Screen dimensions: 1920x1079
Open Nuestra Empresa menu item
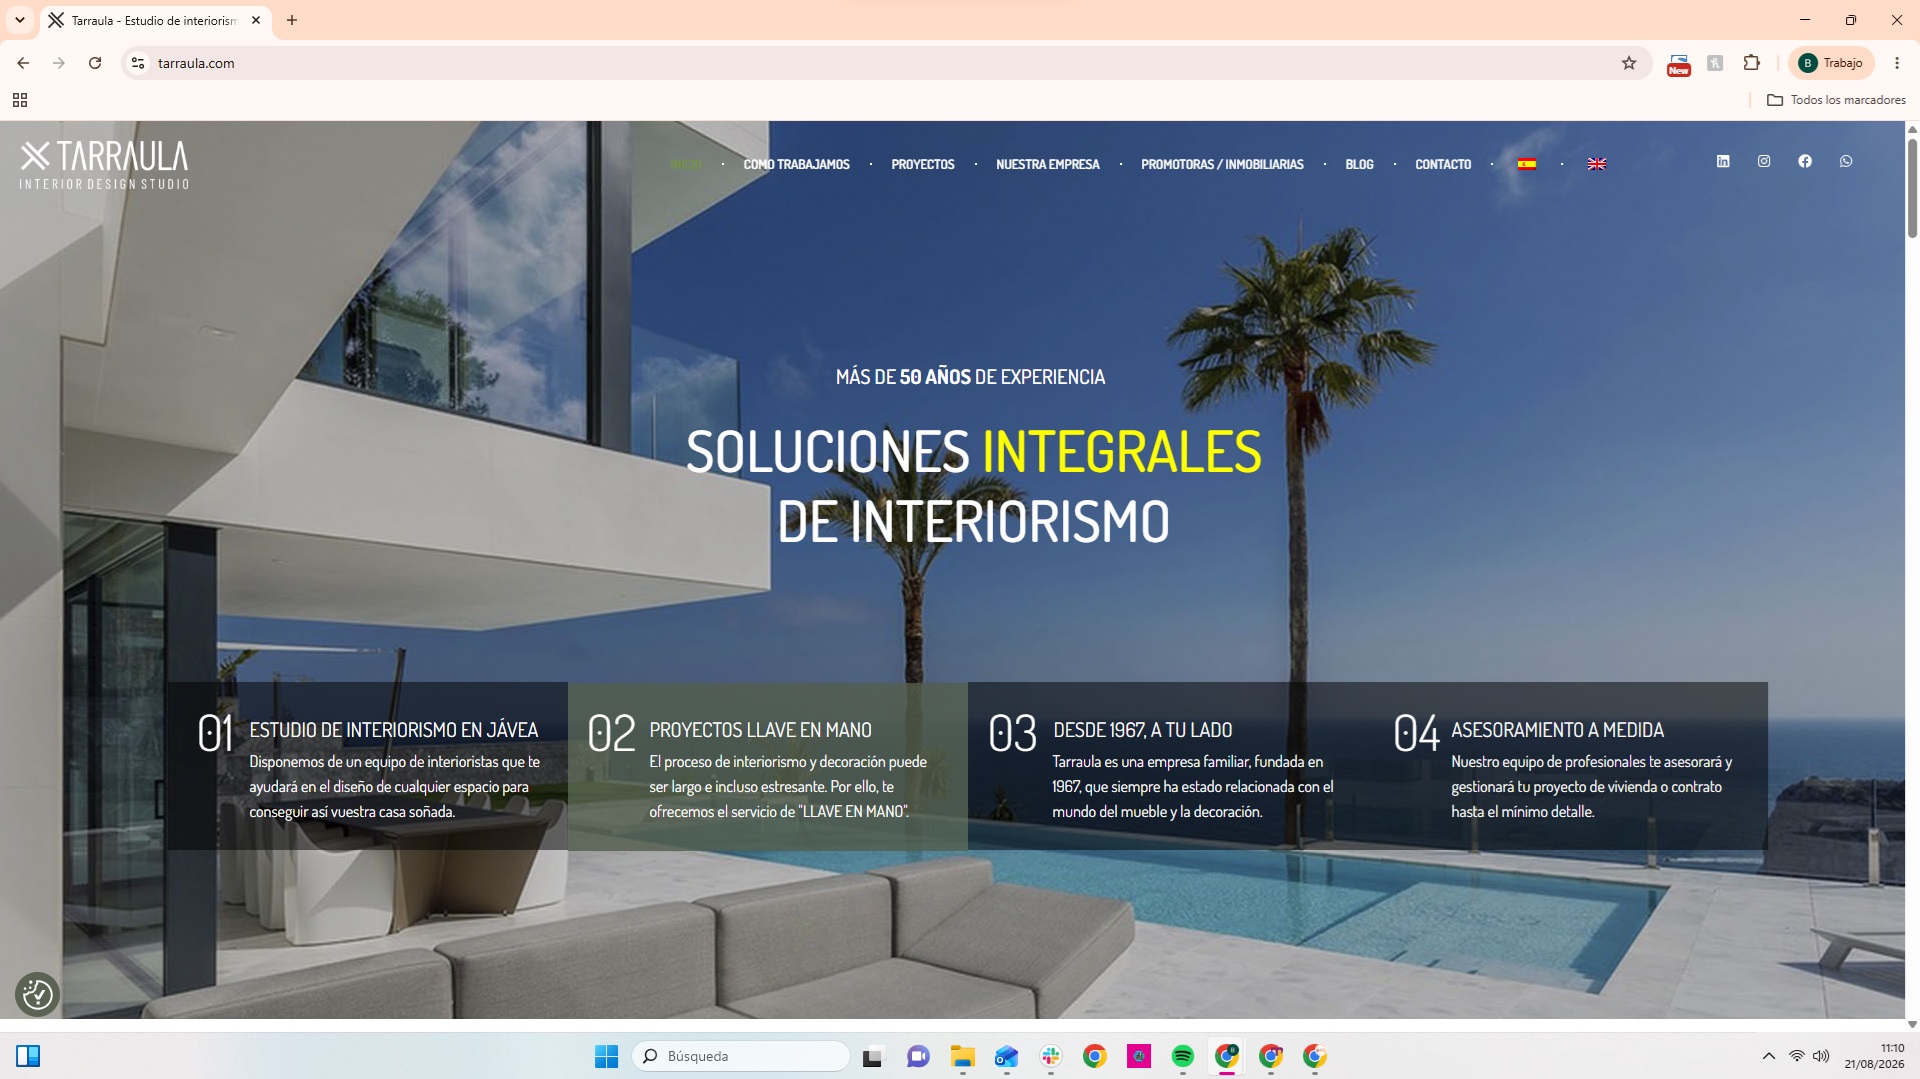(1048, 164)
